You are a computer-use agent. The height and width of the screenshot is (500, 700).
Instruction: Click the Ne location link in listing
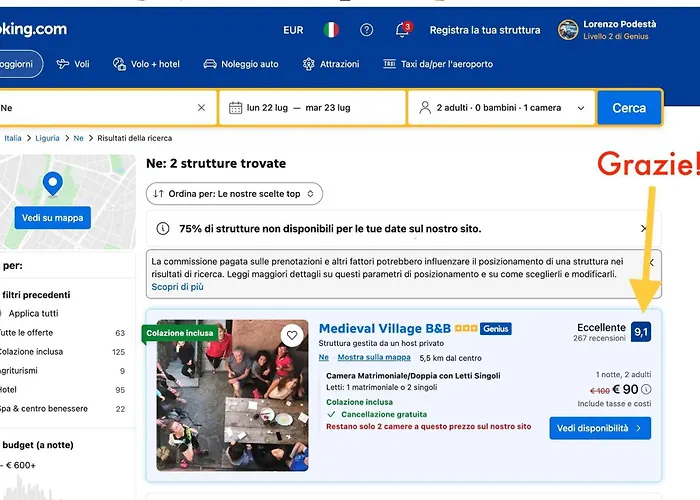coord(324,357)
